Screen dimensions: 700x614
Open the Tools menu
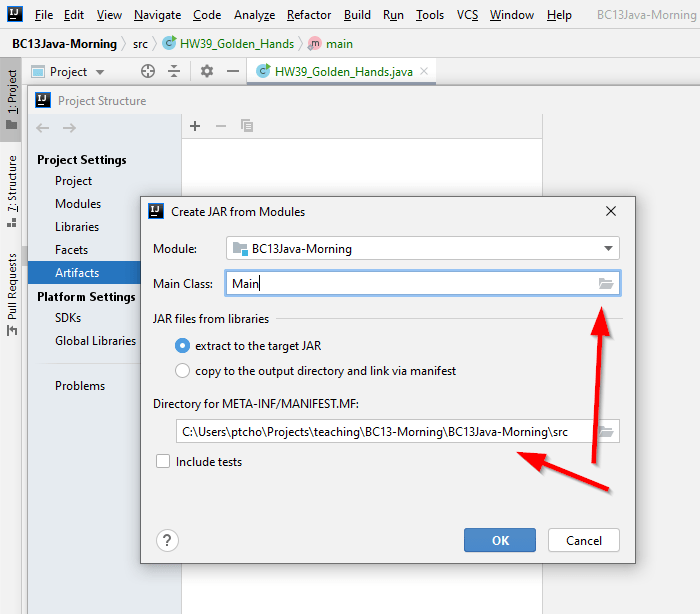(x=430, y=15)
